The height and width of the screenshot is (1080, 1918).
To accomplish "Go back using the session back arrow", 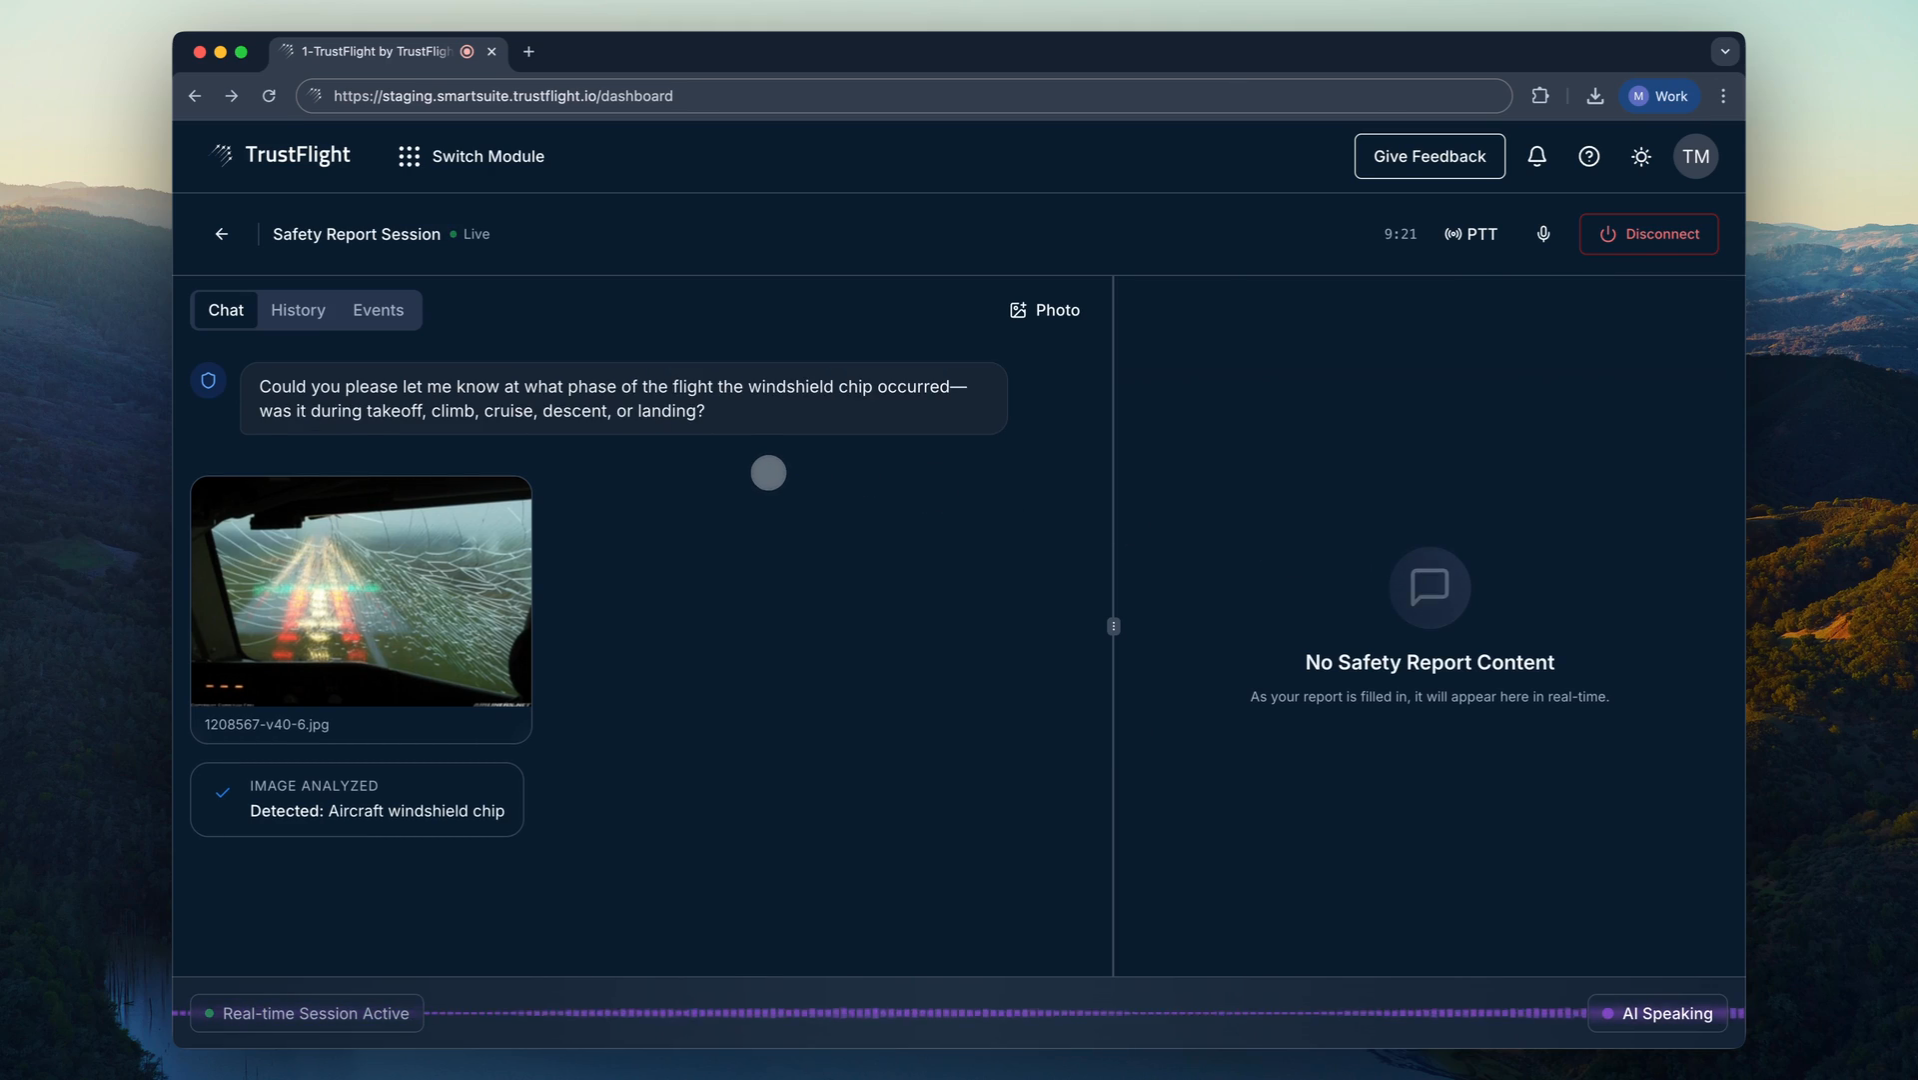I will (222, 234).
